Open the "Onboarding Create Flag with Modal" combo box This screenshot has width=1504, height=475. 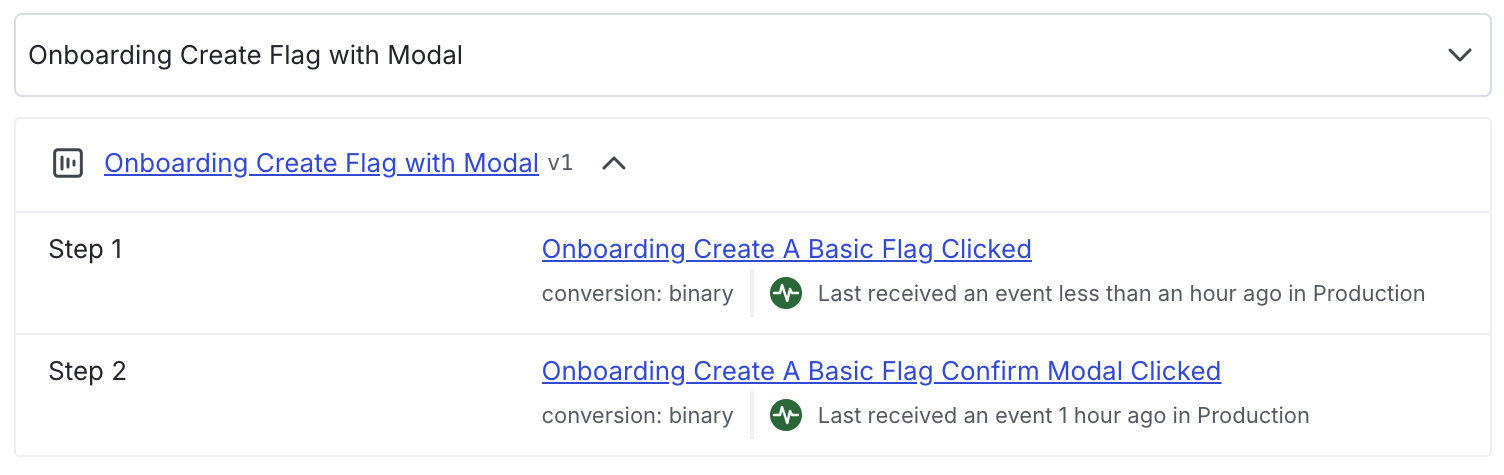700,55
